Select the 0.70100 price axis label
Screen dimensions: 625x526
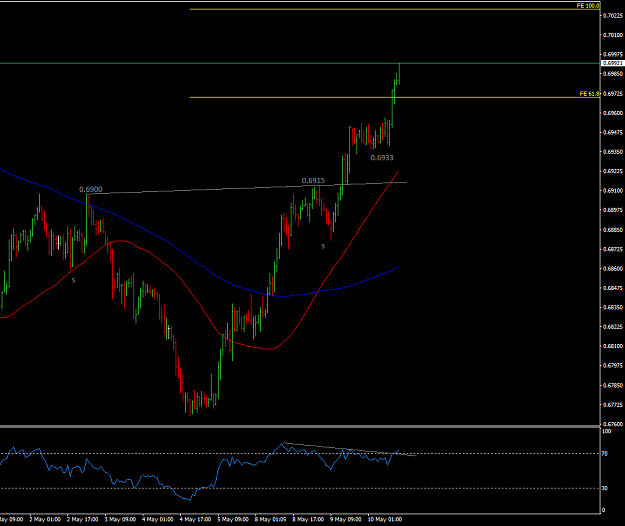tap(613, 35)
